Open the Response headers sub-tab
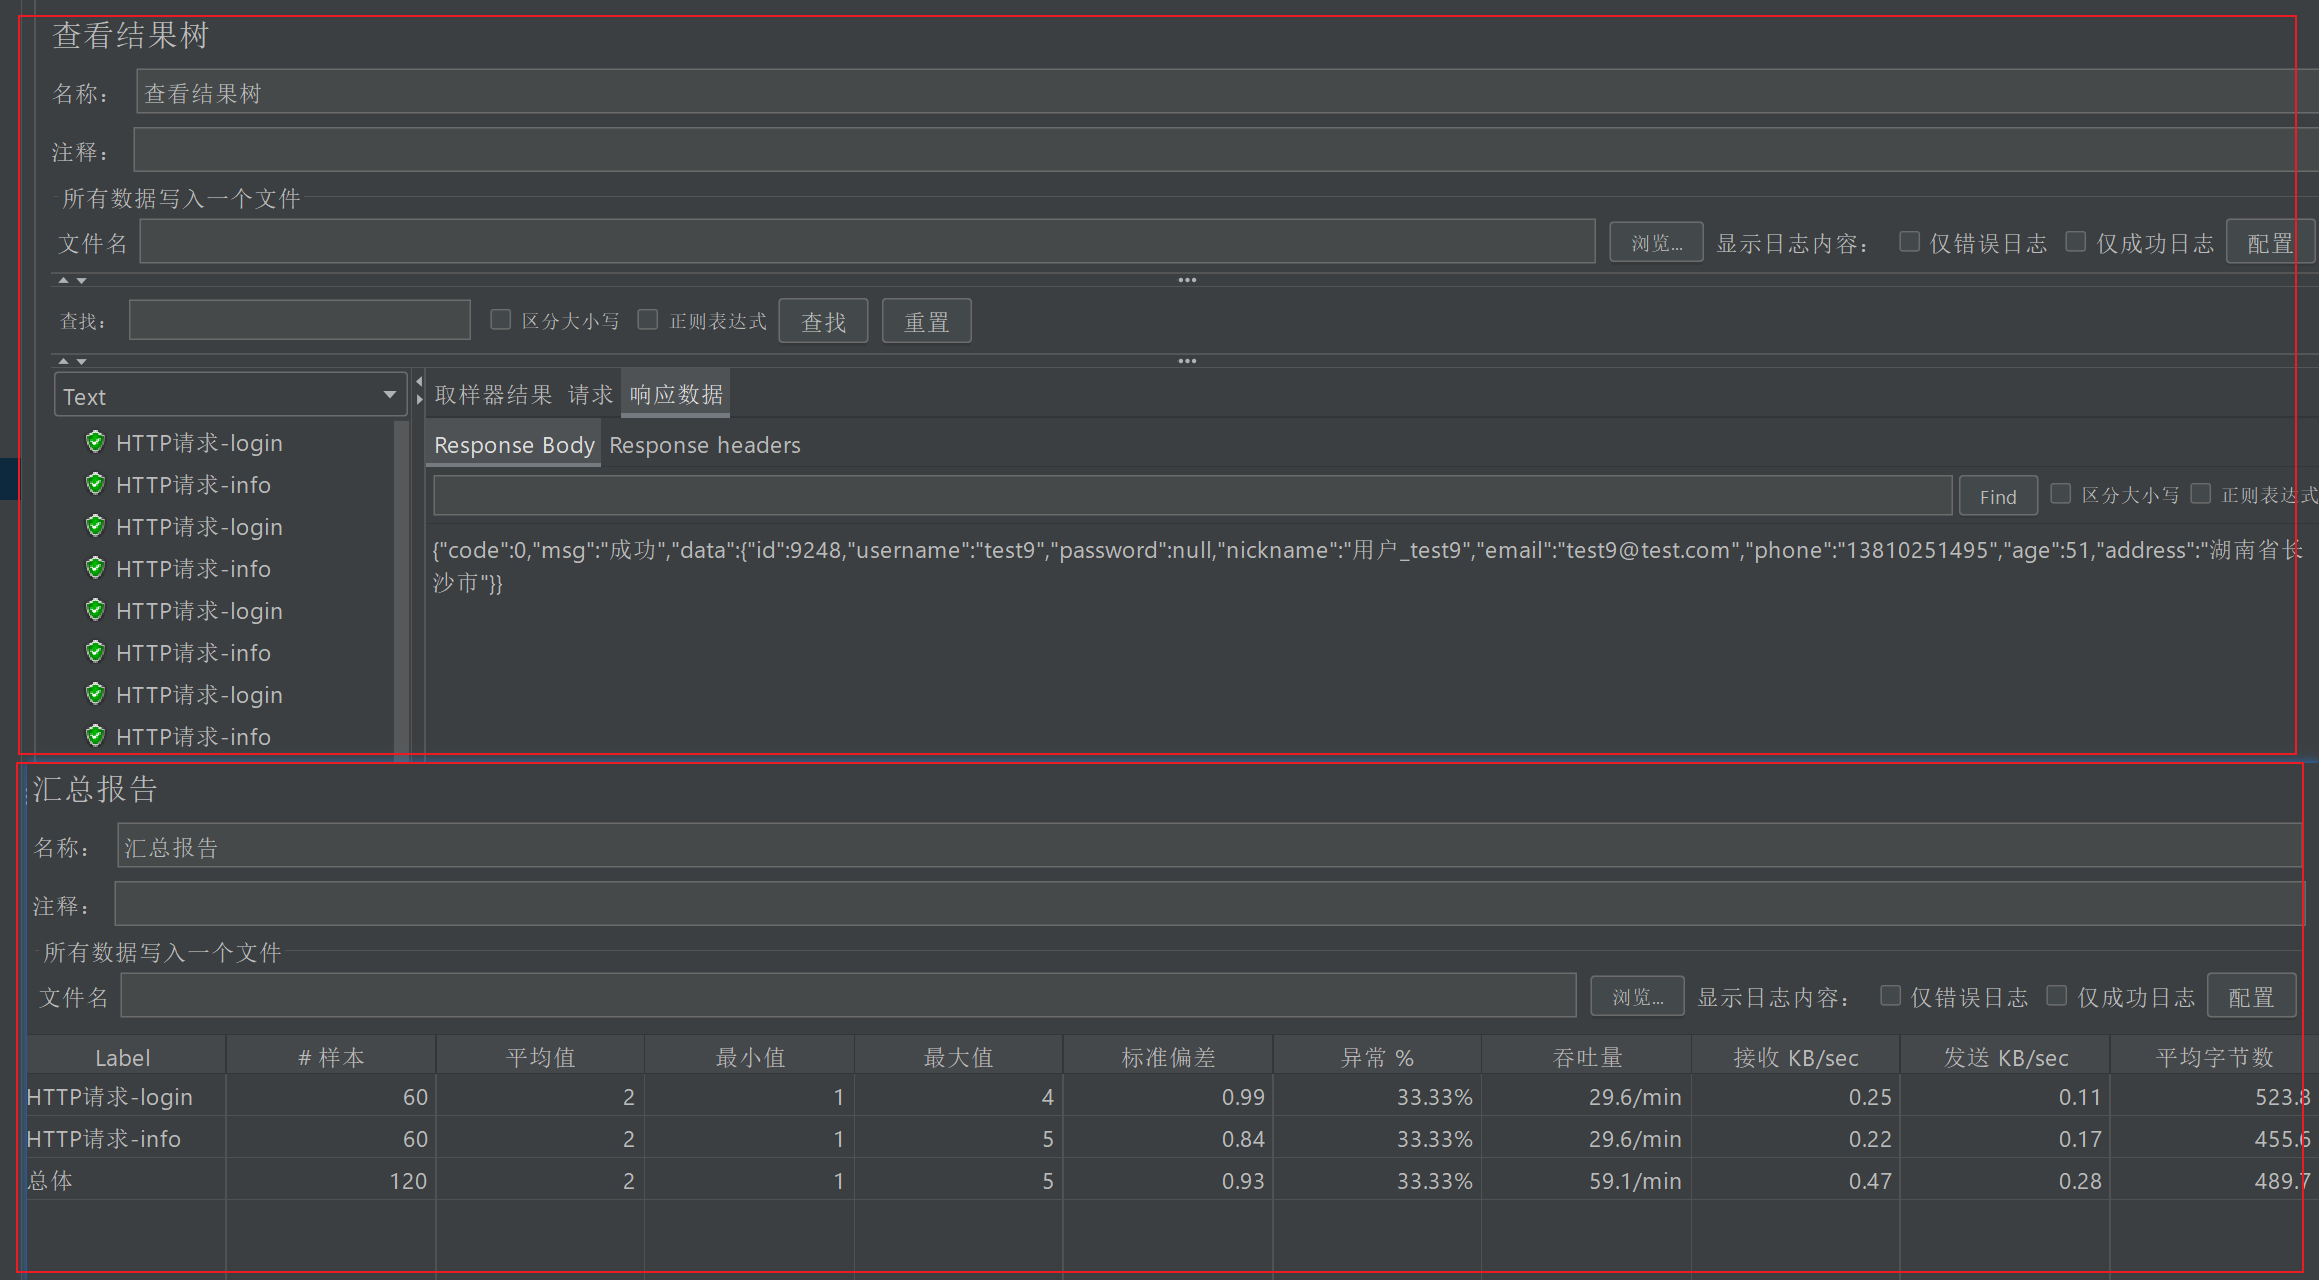2319x1280 pixels. pyautogui.click(x=705, y=446)
